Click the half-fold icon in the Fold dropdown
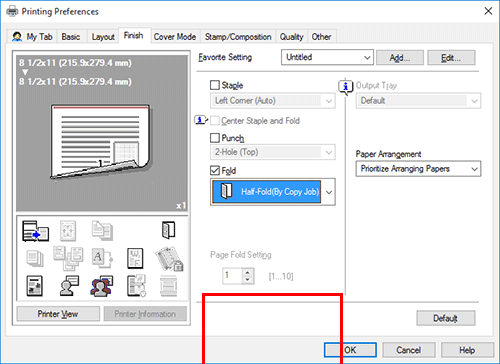The image size is (500, 364). coord(226,191)
